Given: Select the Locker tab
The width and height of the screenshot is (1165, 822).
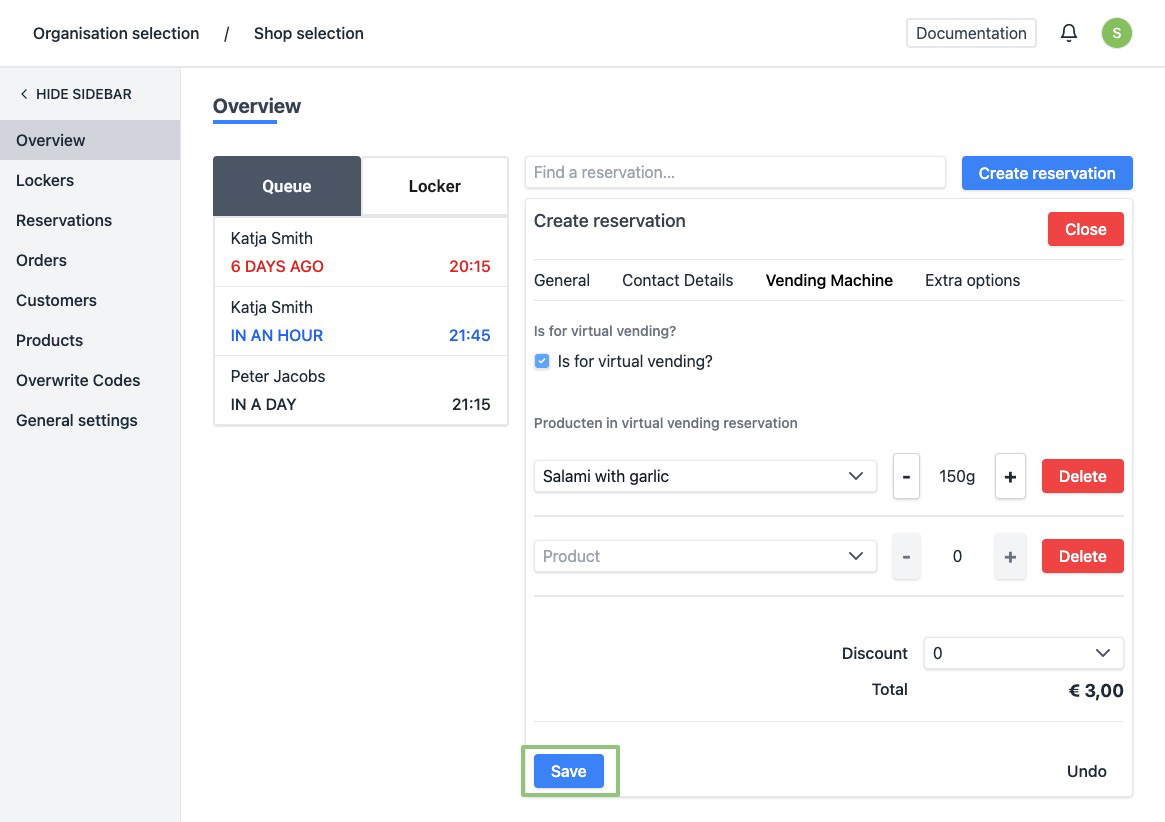Looking at the screenshot, I should (x=434, y=186).
